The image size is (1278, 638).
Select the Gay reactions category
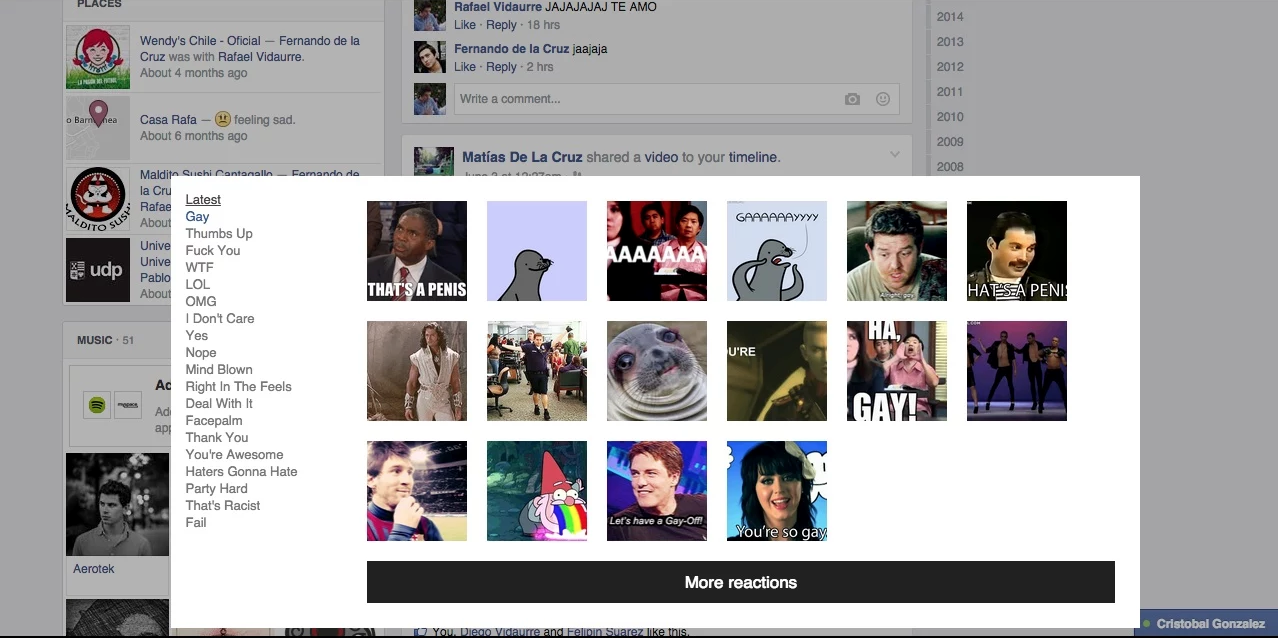[x=197, y=217]
